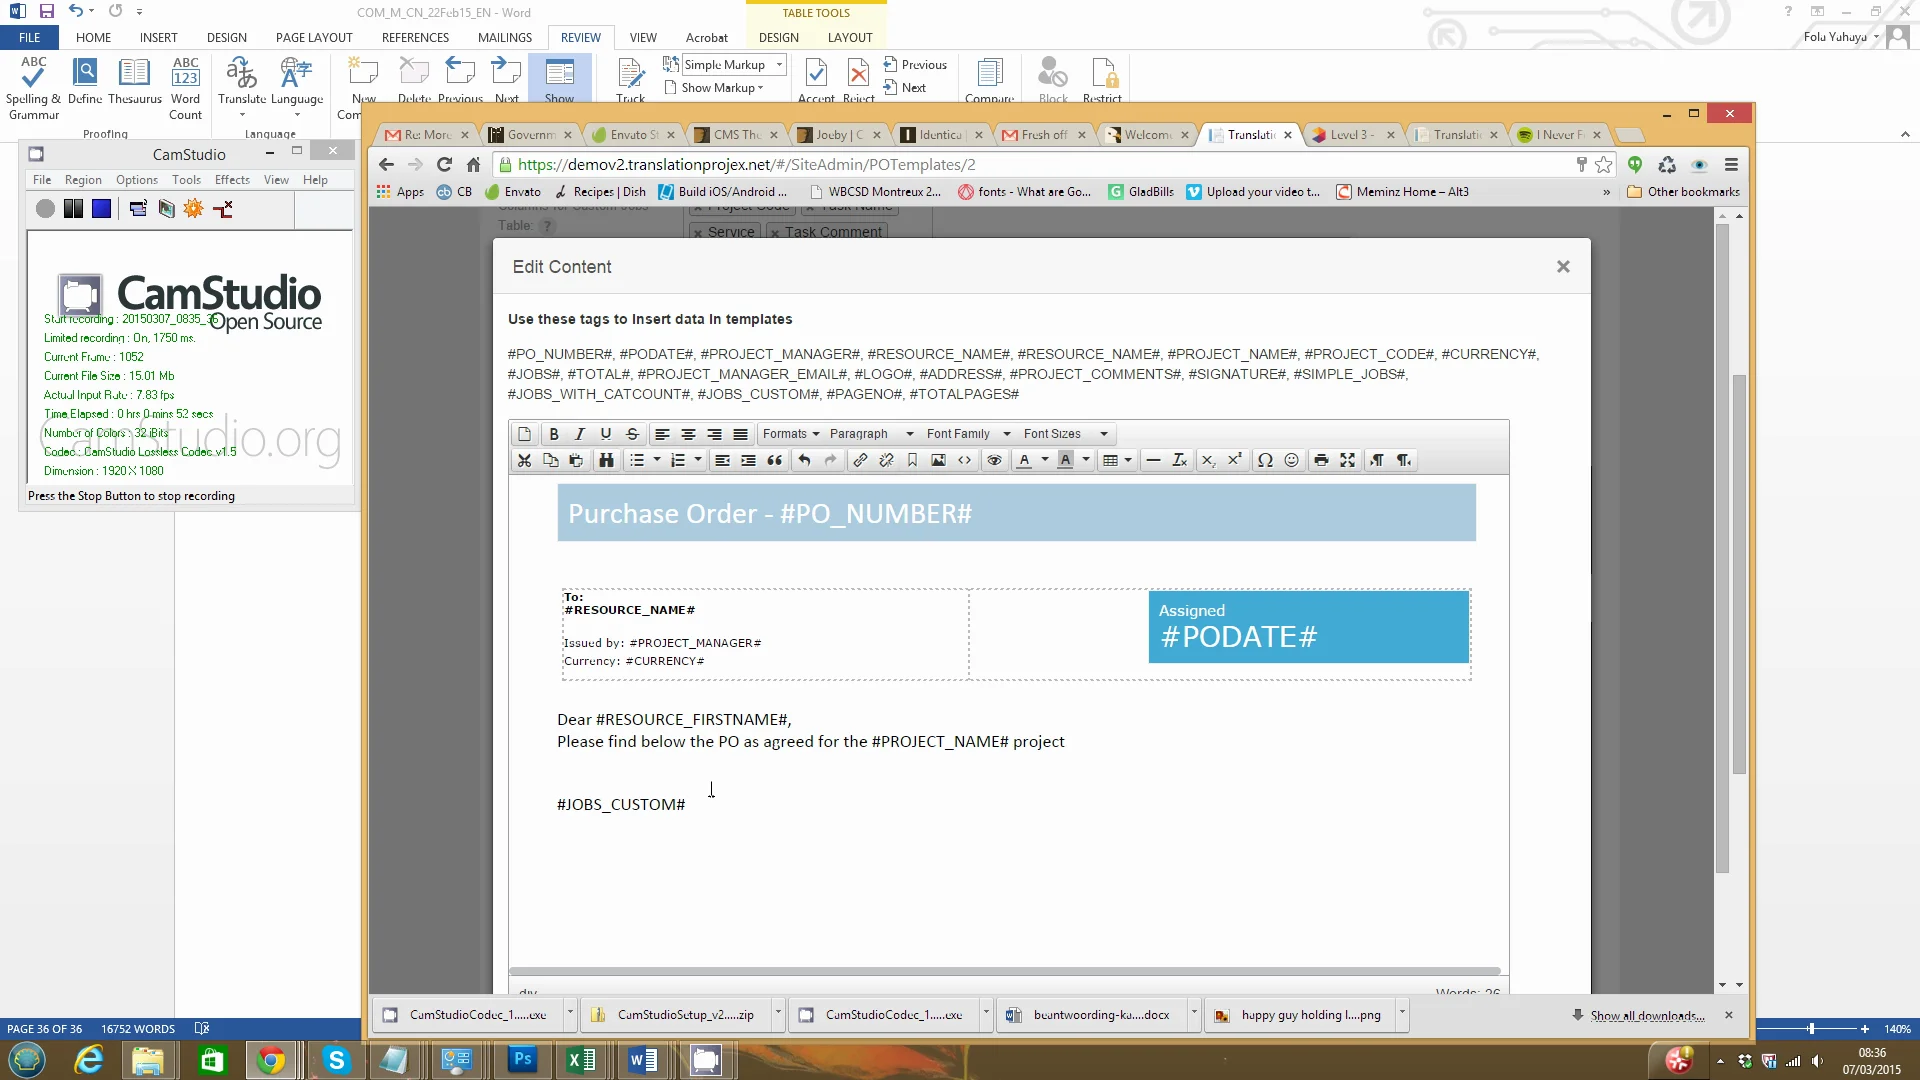Viewport: 1920px width, 1080px height.
Task: Toggle Italic formatting in editor
Action: coord(579,434)
